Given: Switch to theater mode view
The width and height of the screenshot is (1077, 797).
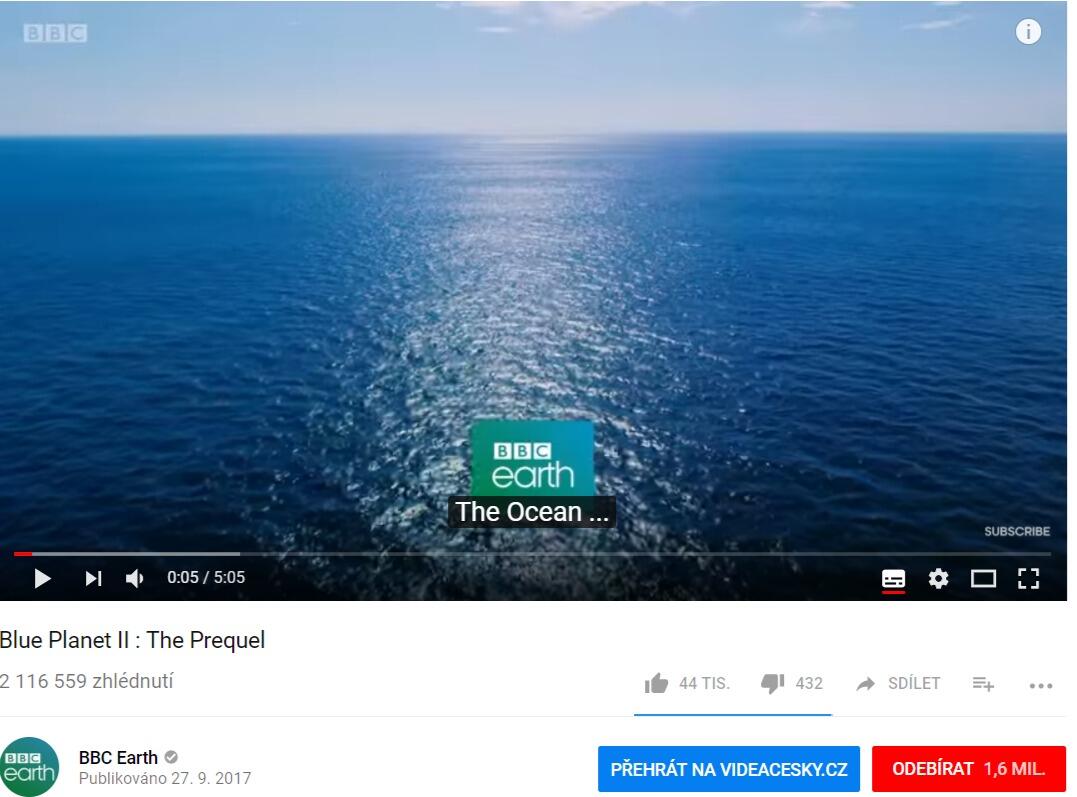Looking at the screenshot, I should tap(983, 579).
